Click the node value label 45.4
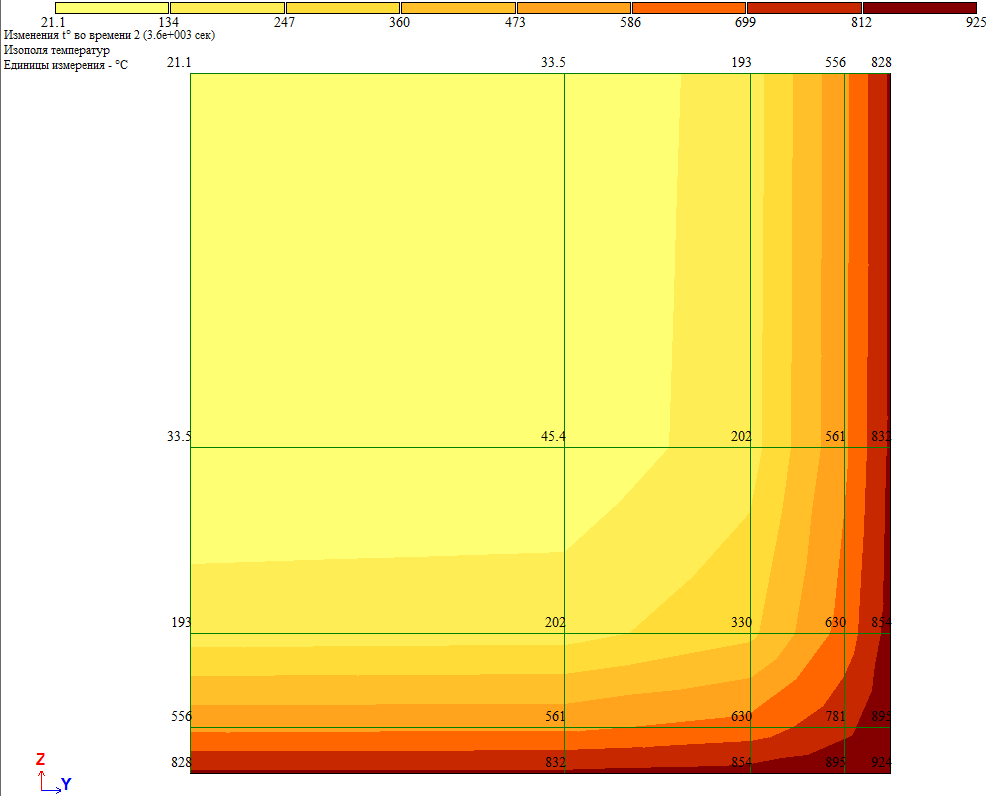The image size is (999, 796). pyautogui.click(x=553, y=437)
